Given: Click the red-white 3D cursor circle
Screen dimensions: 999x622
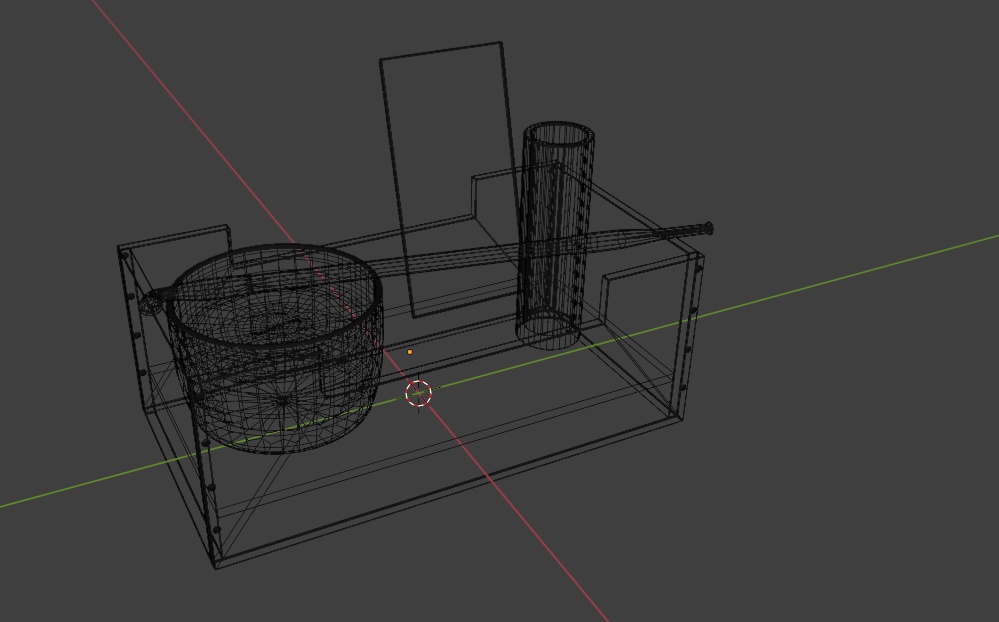Looking at the screenshot, I should coord(419,393).
